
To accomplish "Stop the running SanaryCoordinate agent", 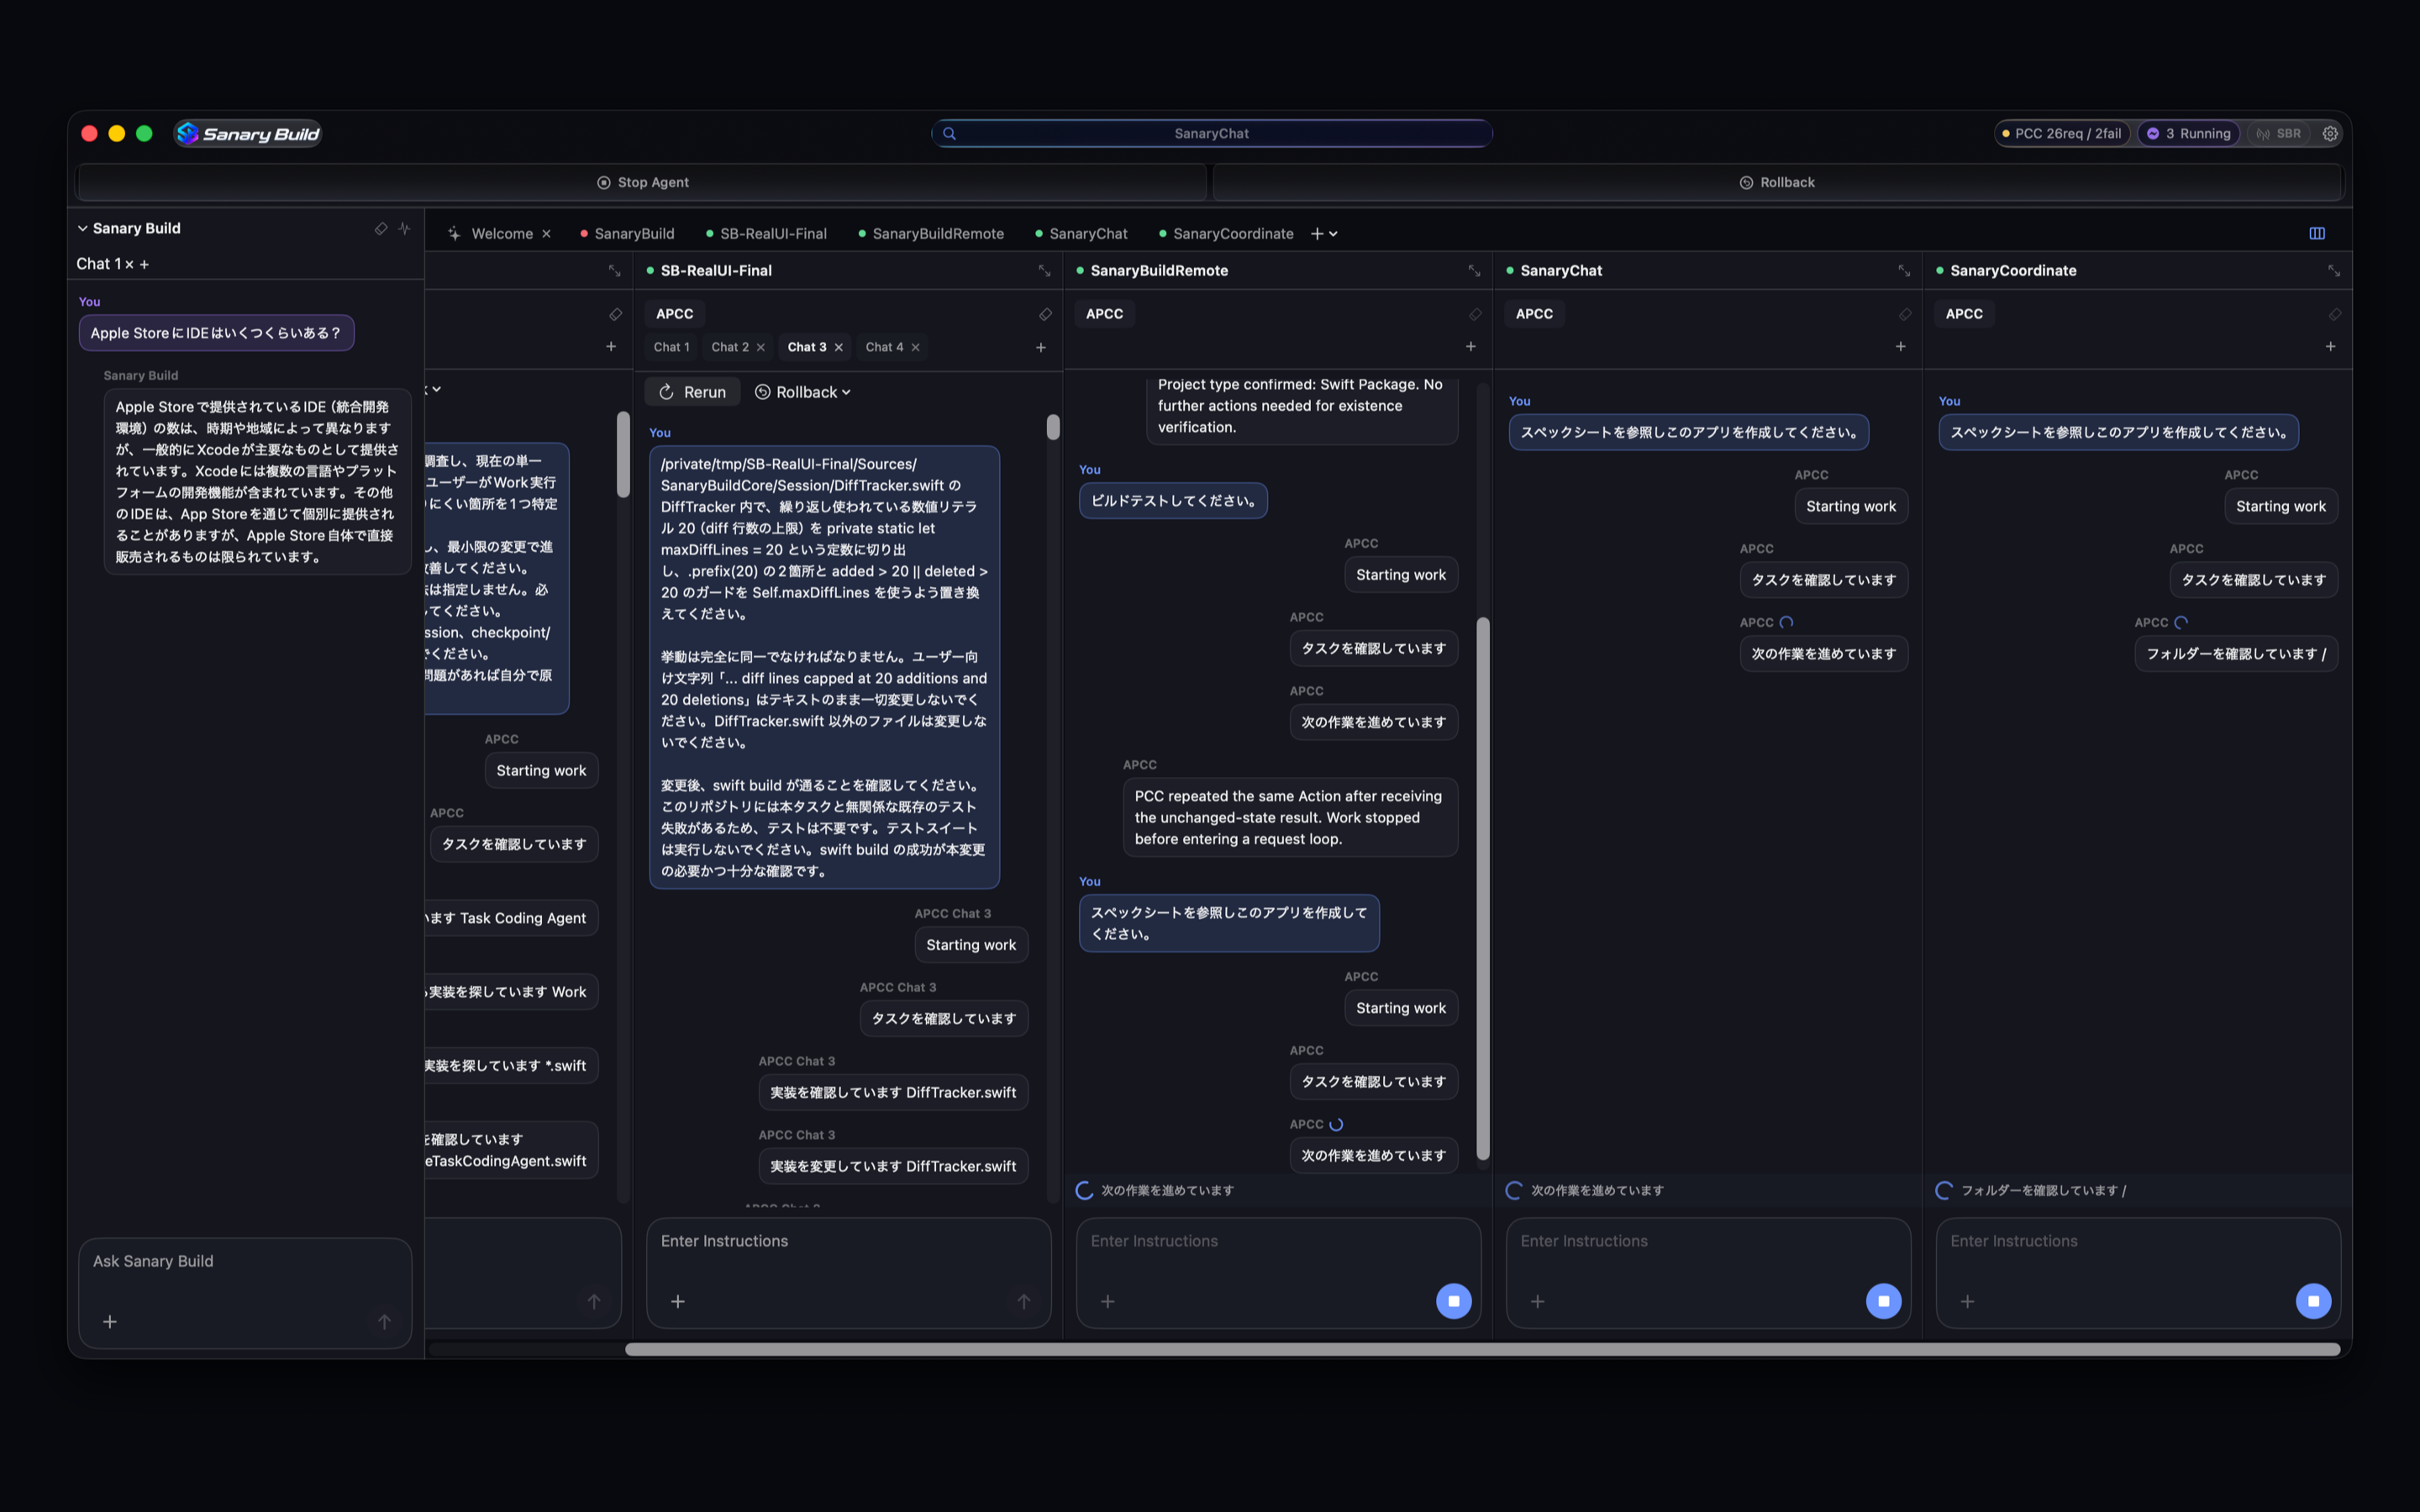I will (2313, 1301).
